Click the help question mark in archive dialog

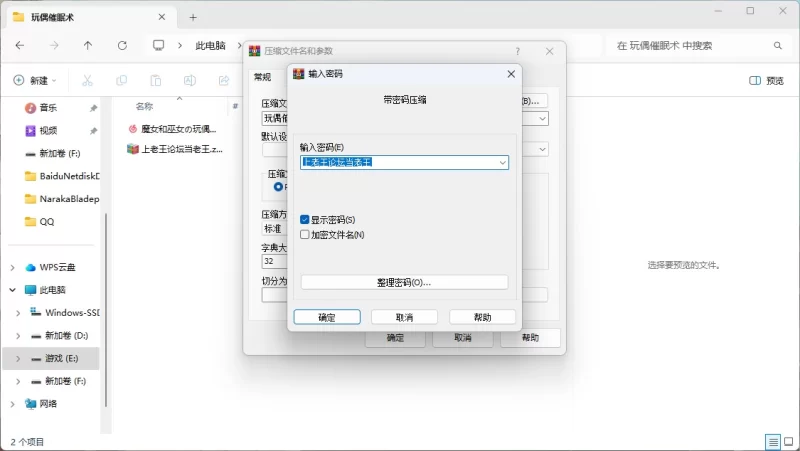pos(517,51)
